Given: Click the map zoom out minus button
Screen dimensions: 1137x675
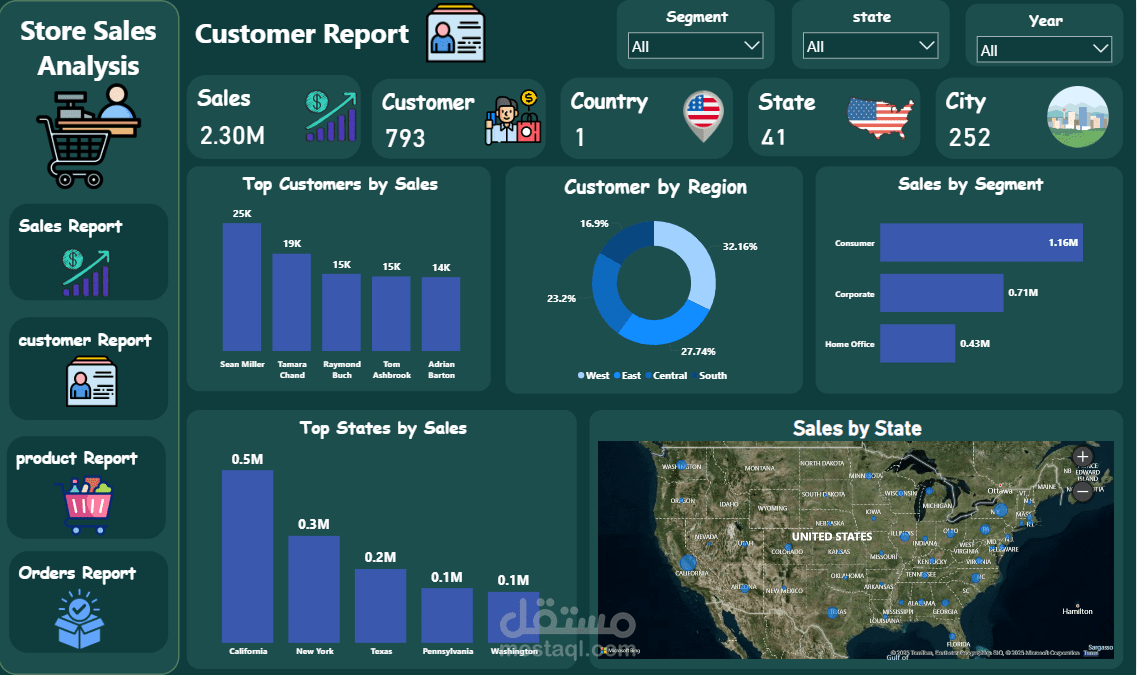Looking at the screenshot, I should point(1082,492).
